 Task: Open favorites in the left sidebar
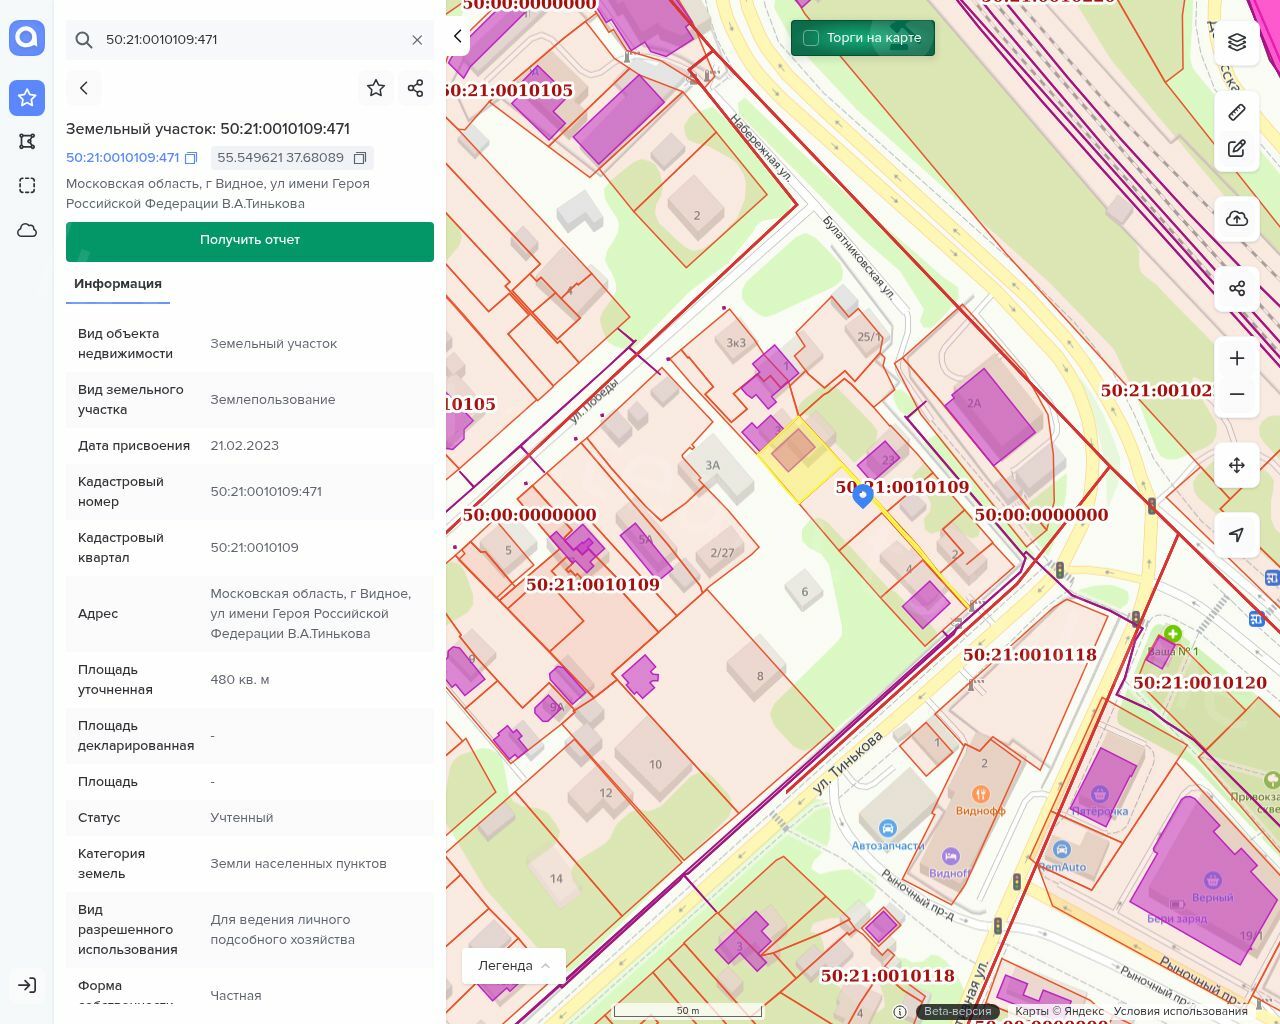(27, 98)
